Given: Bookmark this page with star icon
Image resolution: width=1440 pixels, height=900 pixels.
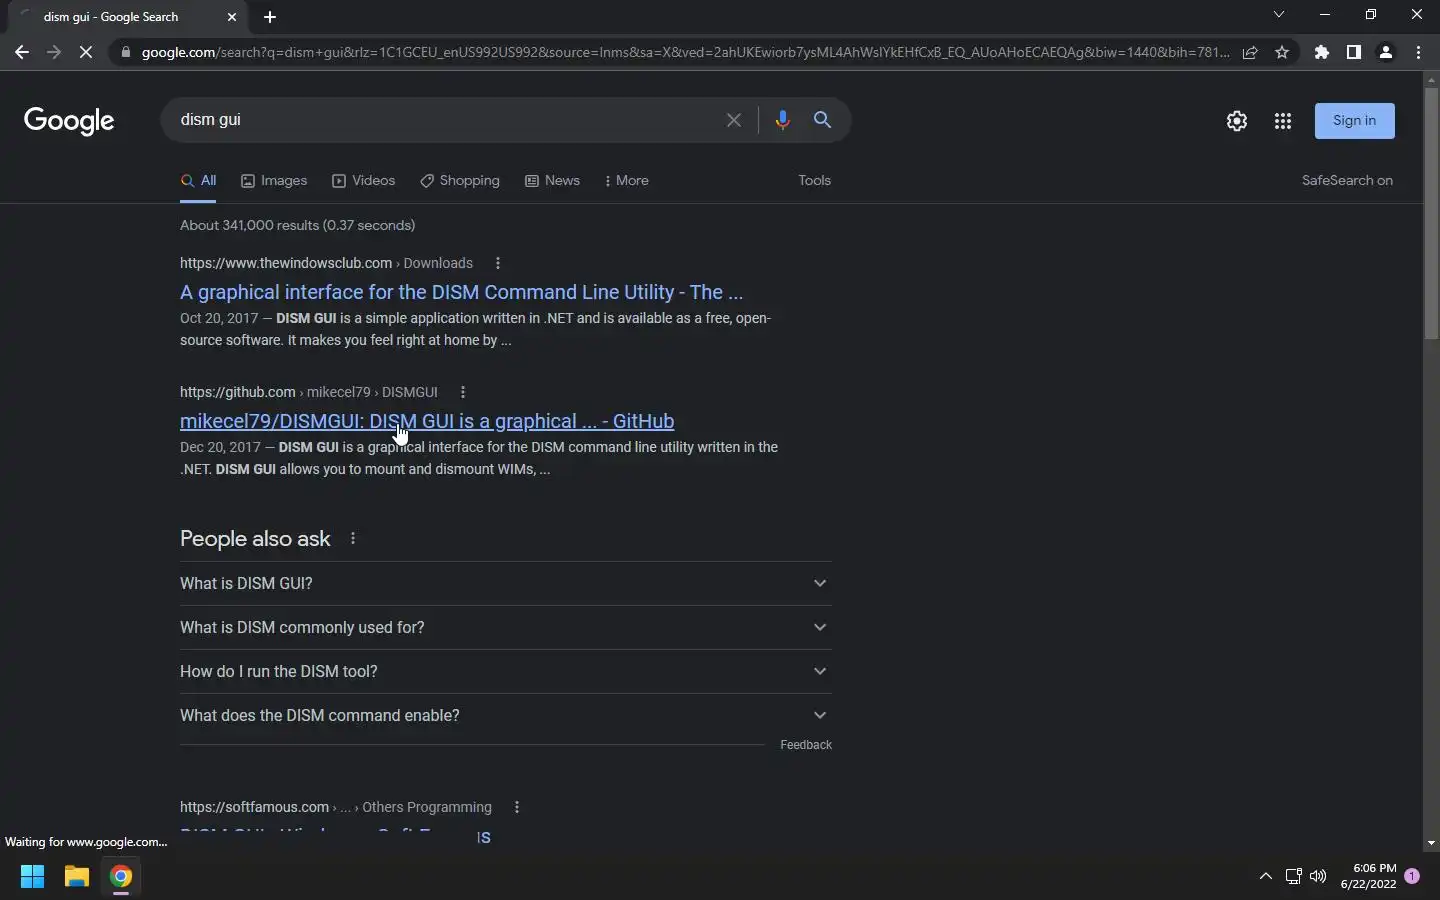Looking at the screenshot, I should click(1282, 52).
